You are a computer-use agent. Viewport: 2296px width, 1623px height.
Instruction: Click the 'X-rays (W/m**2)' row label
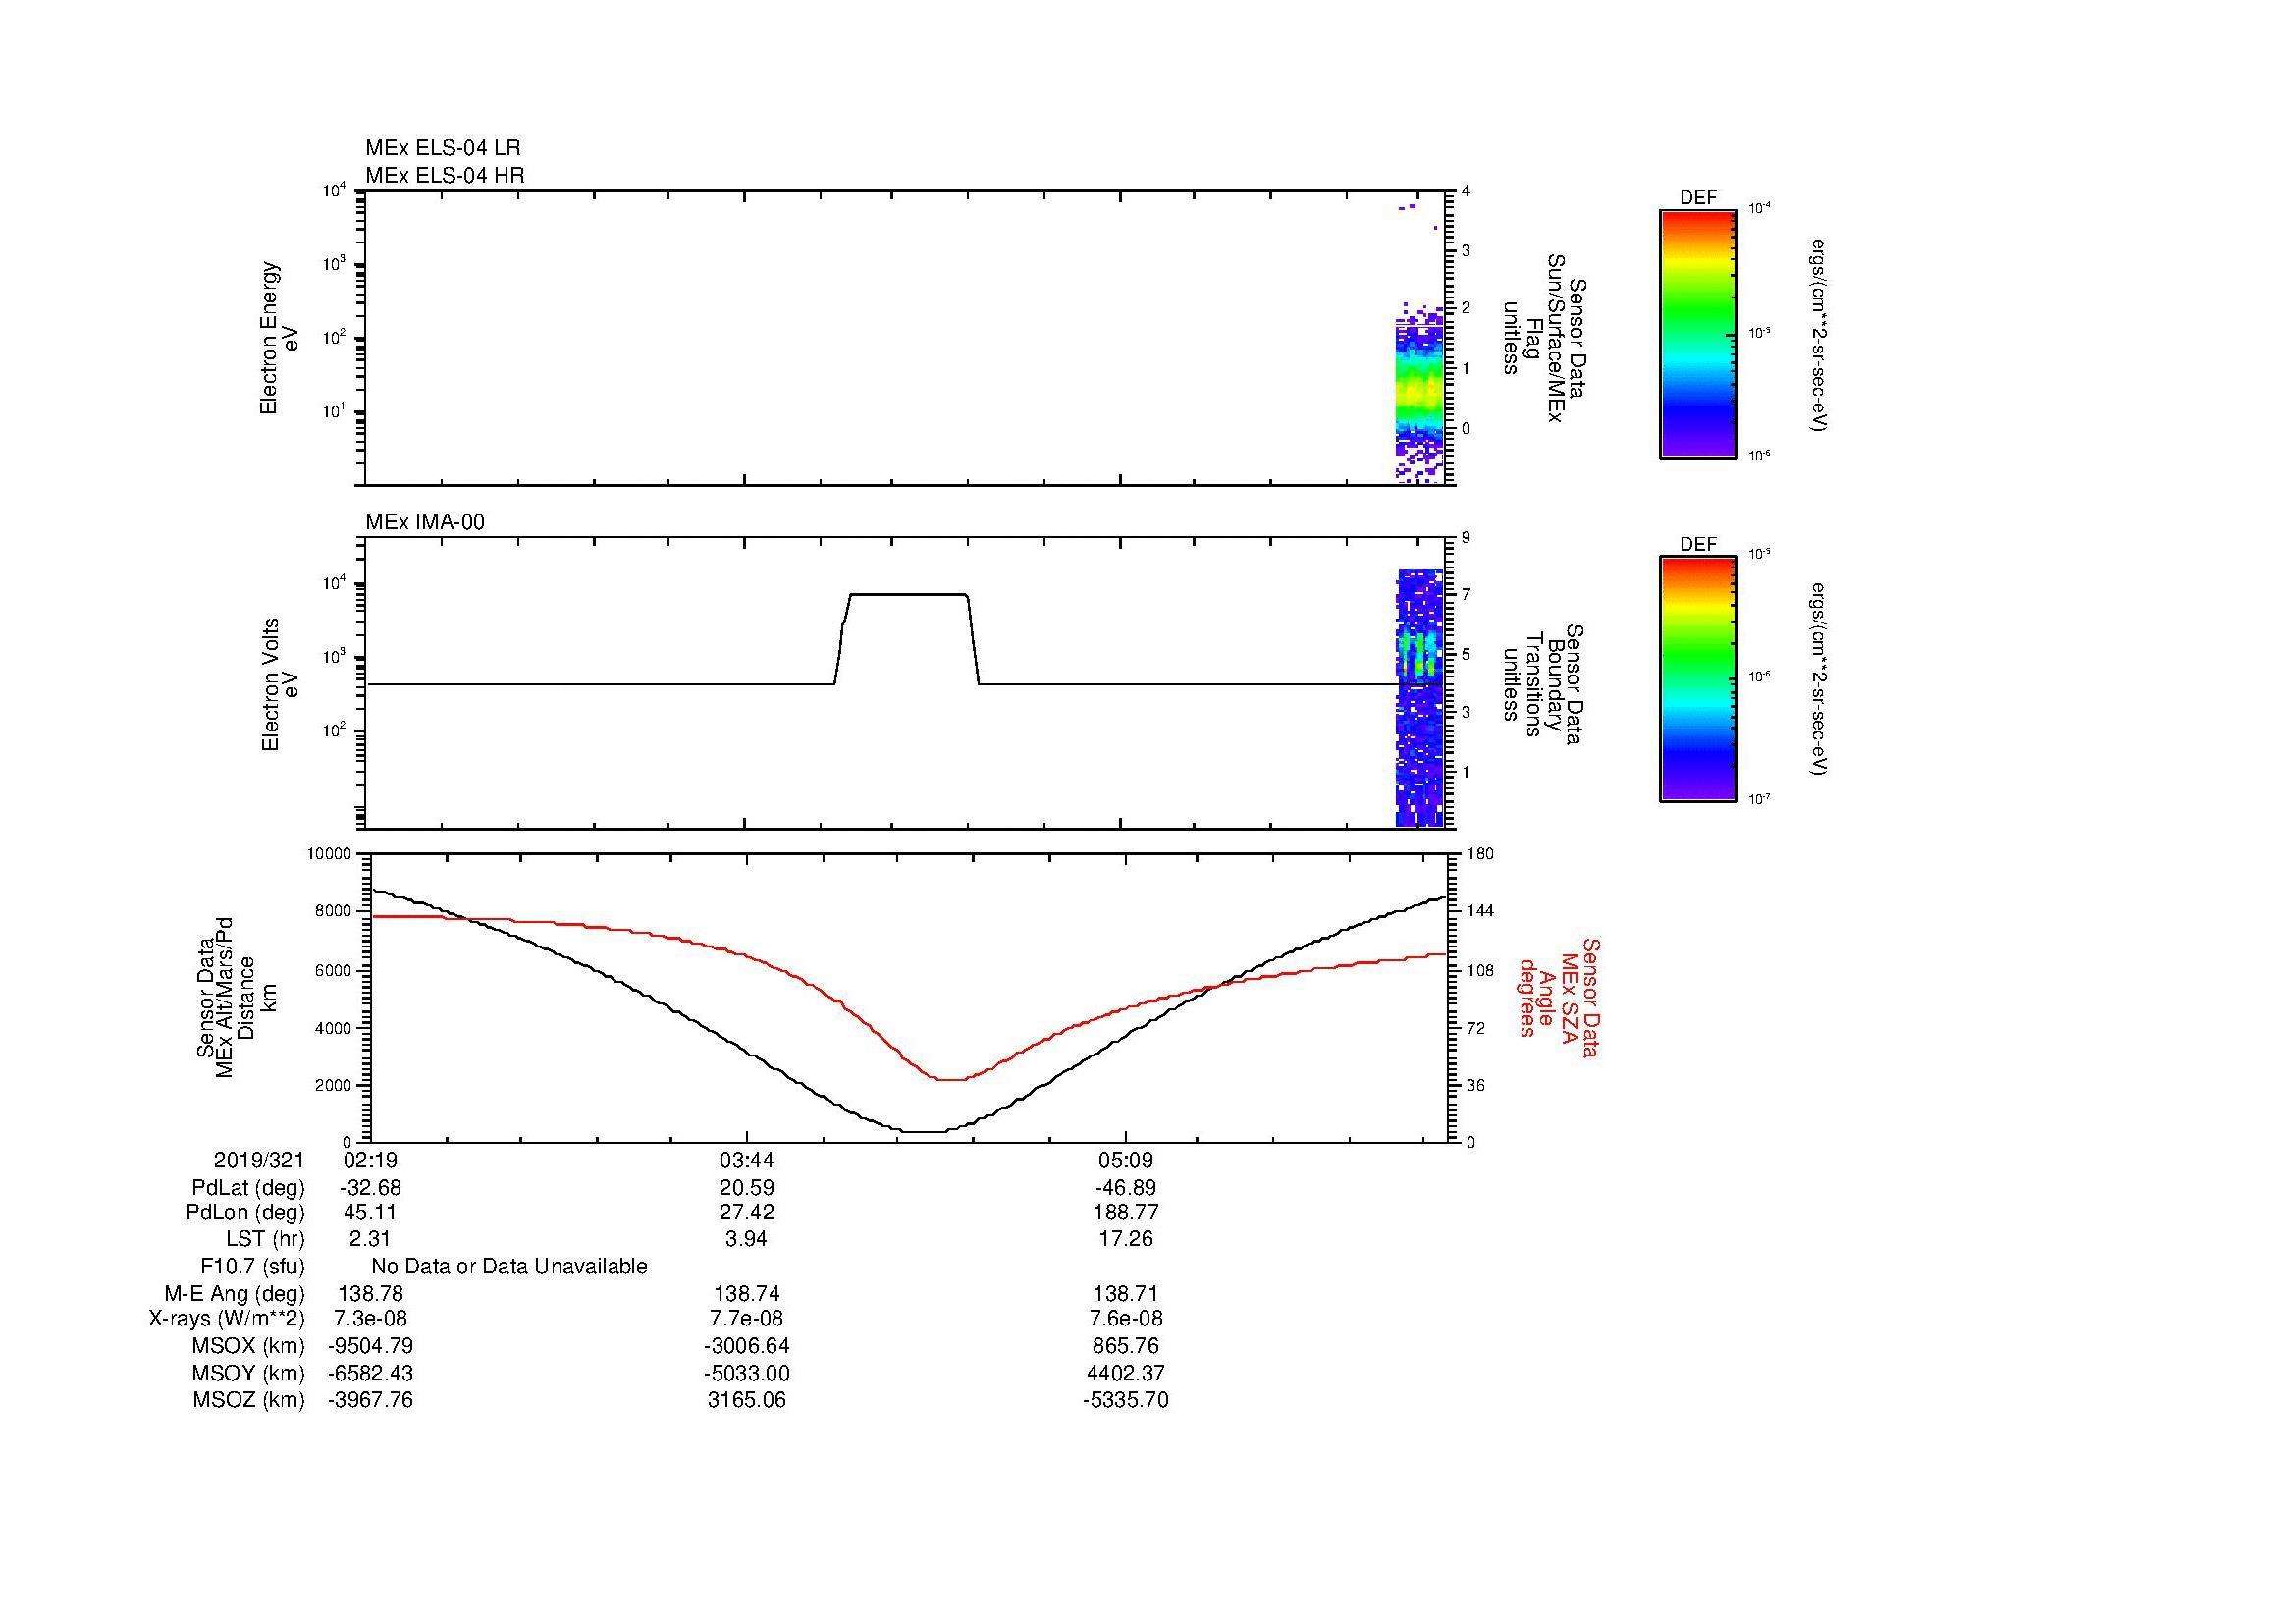227,1319
